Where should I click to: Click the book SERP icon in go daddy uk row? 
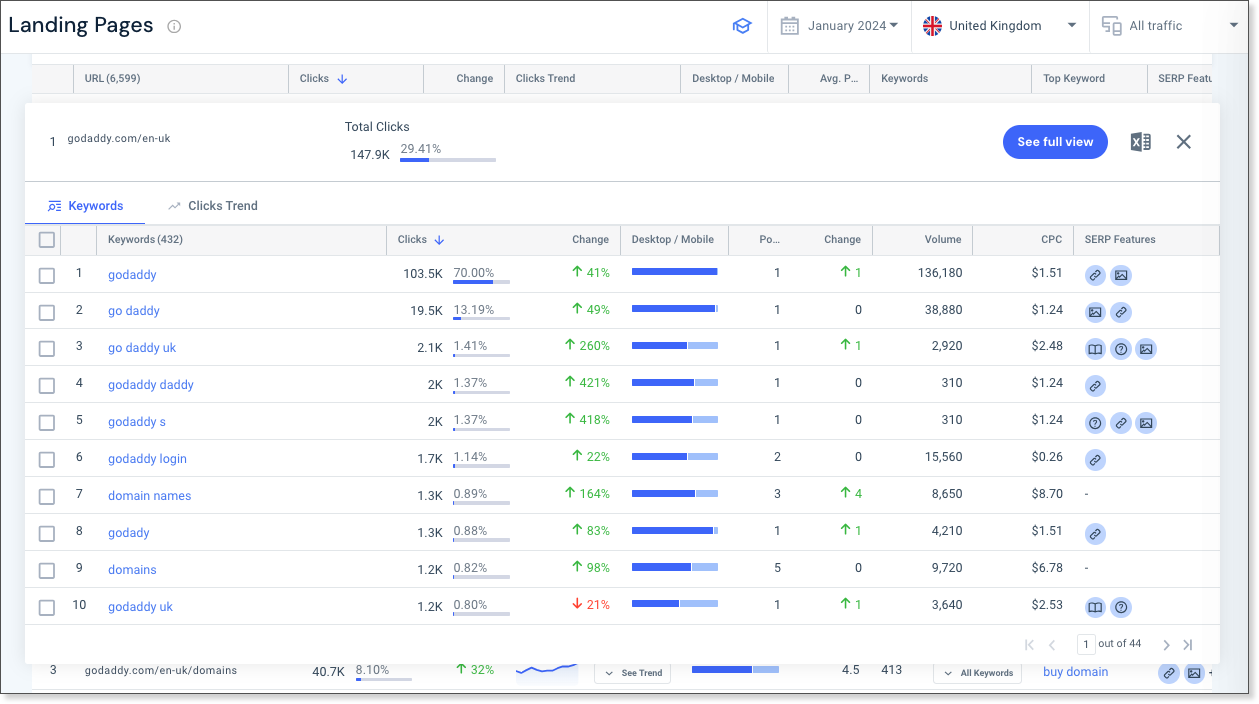click(x=1096, y=349)
